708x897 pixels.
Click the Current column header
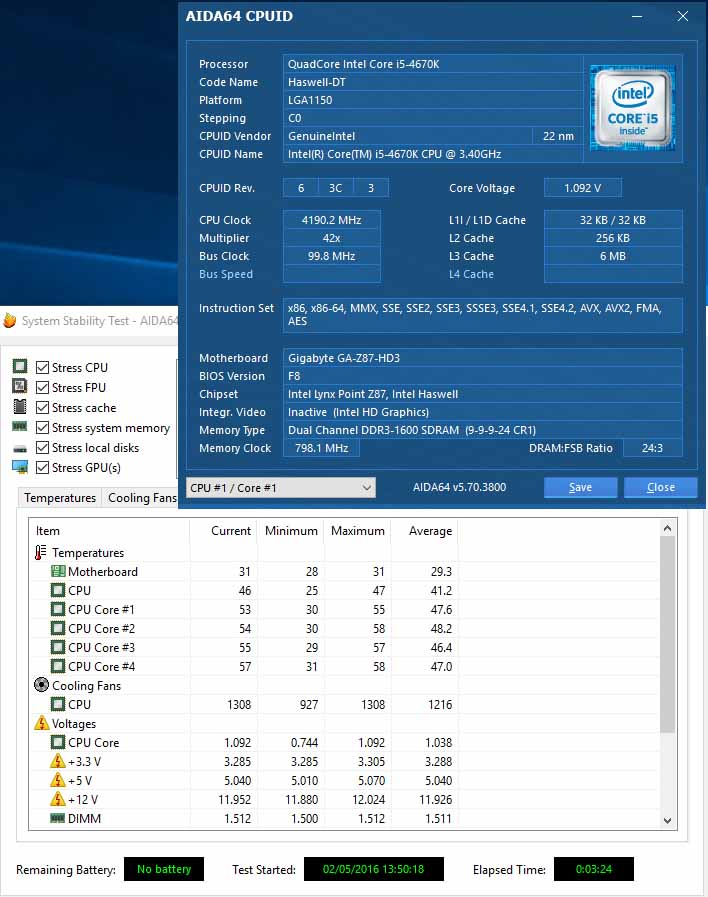[x=223, y=530]
